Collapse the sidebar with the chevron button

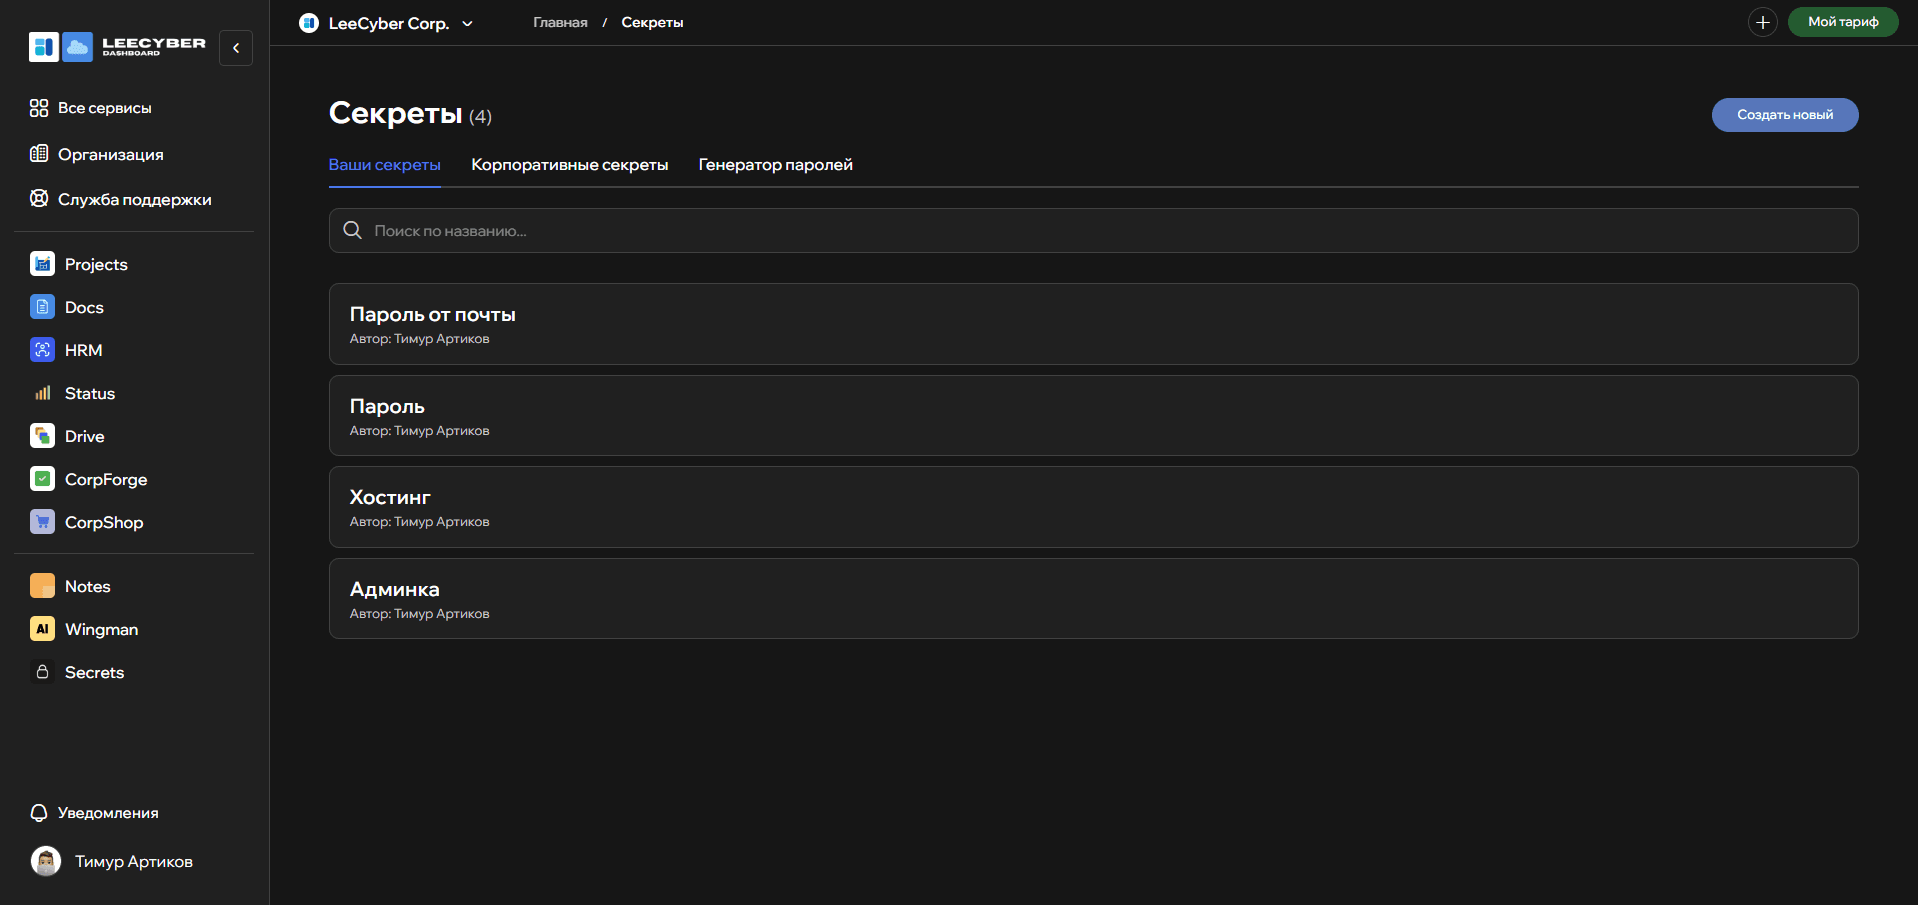pos(236,48)
